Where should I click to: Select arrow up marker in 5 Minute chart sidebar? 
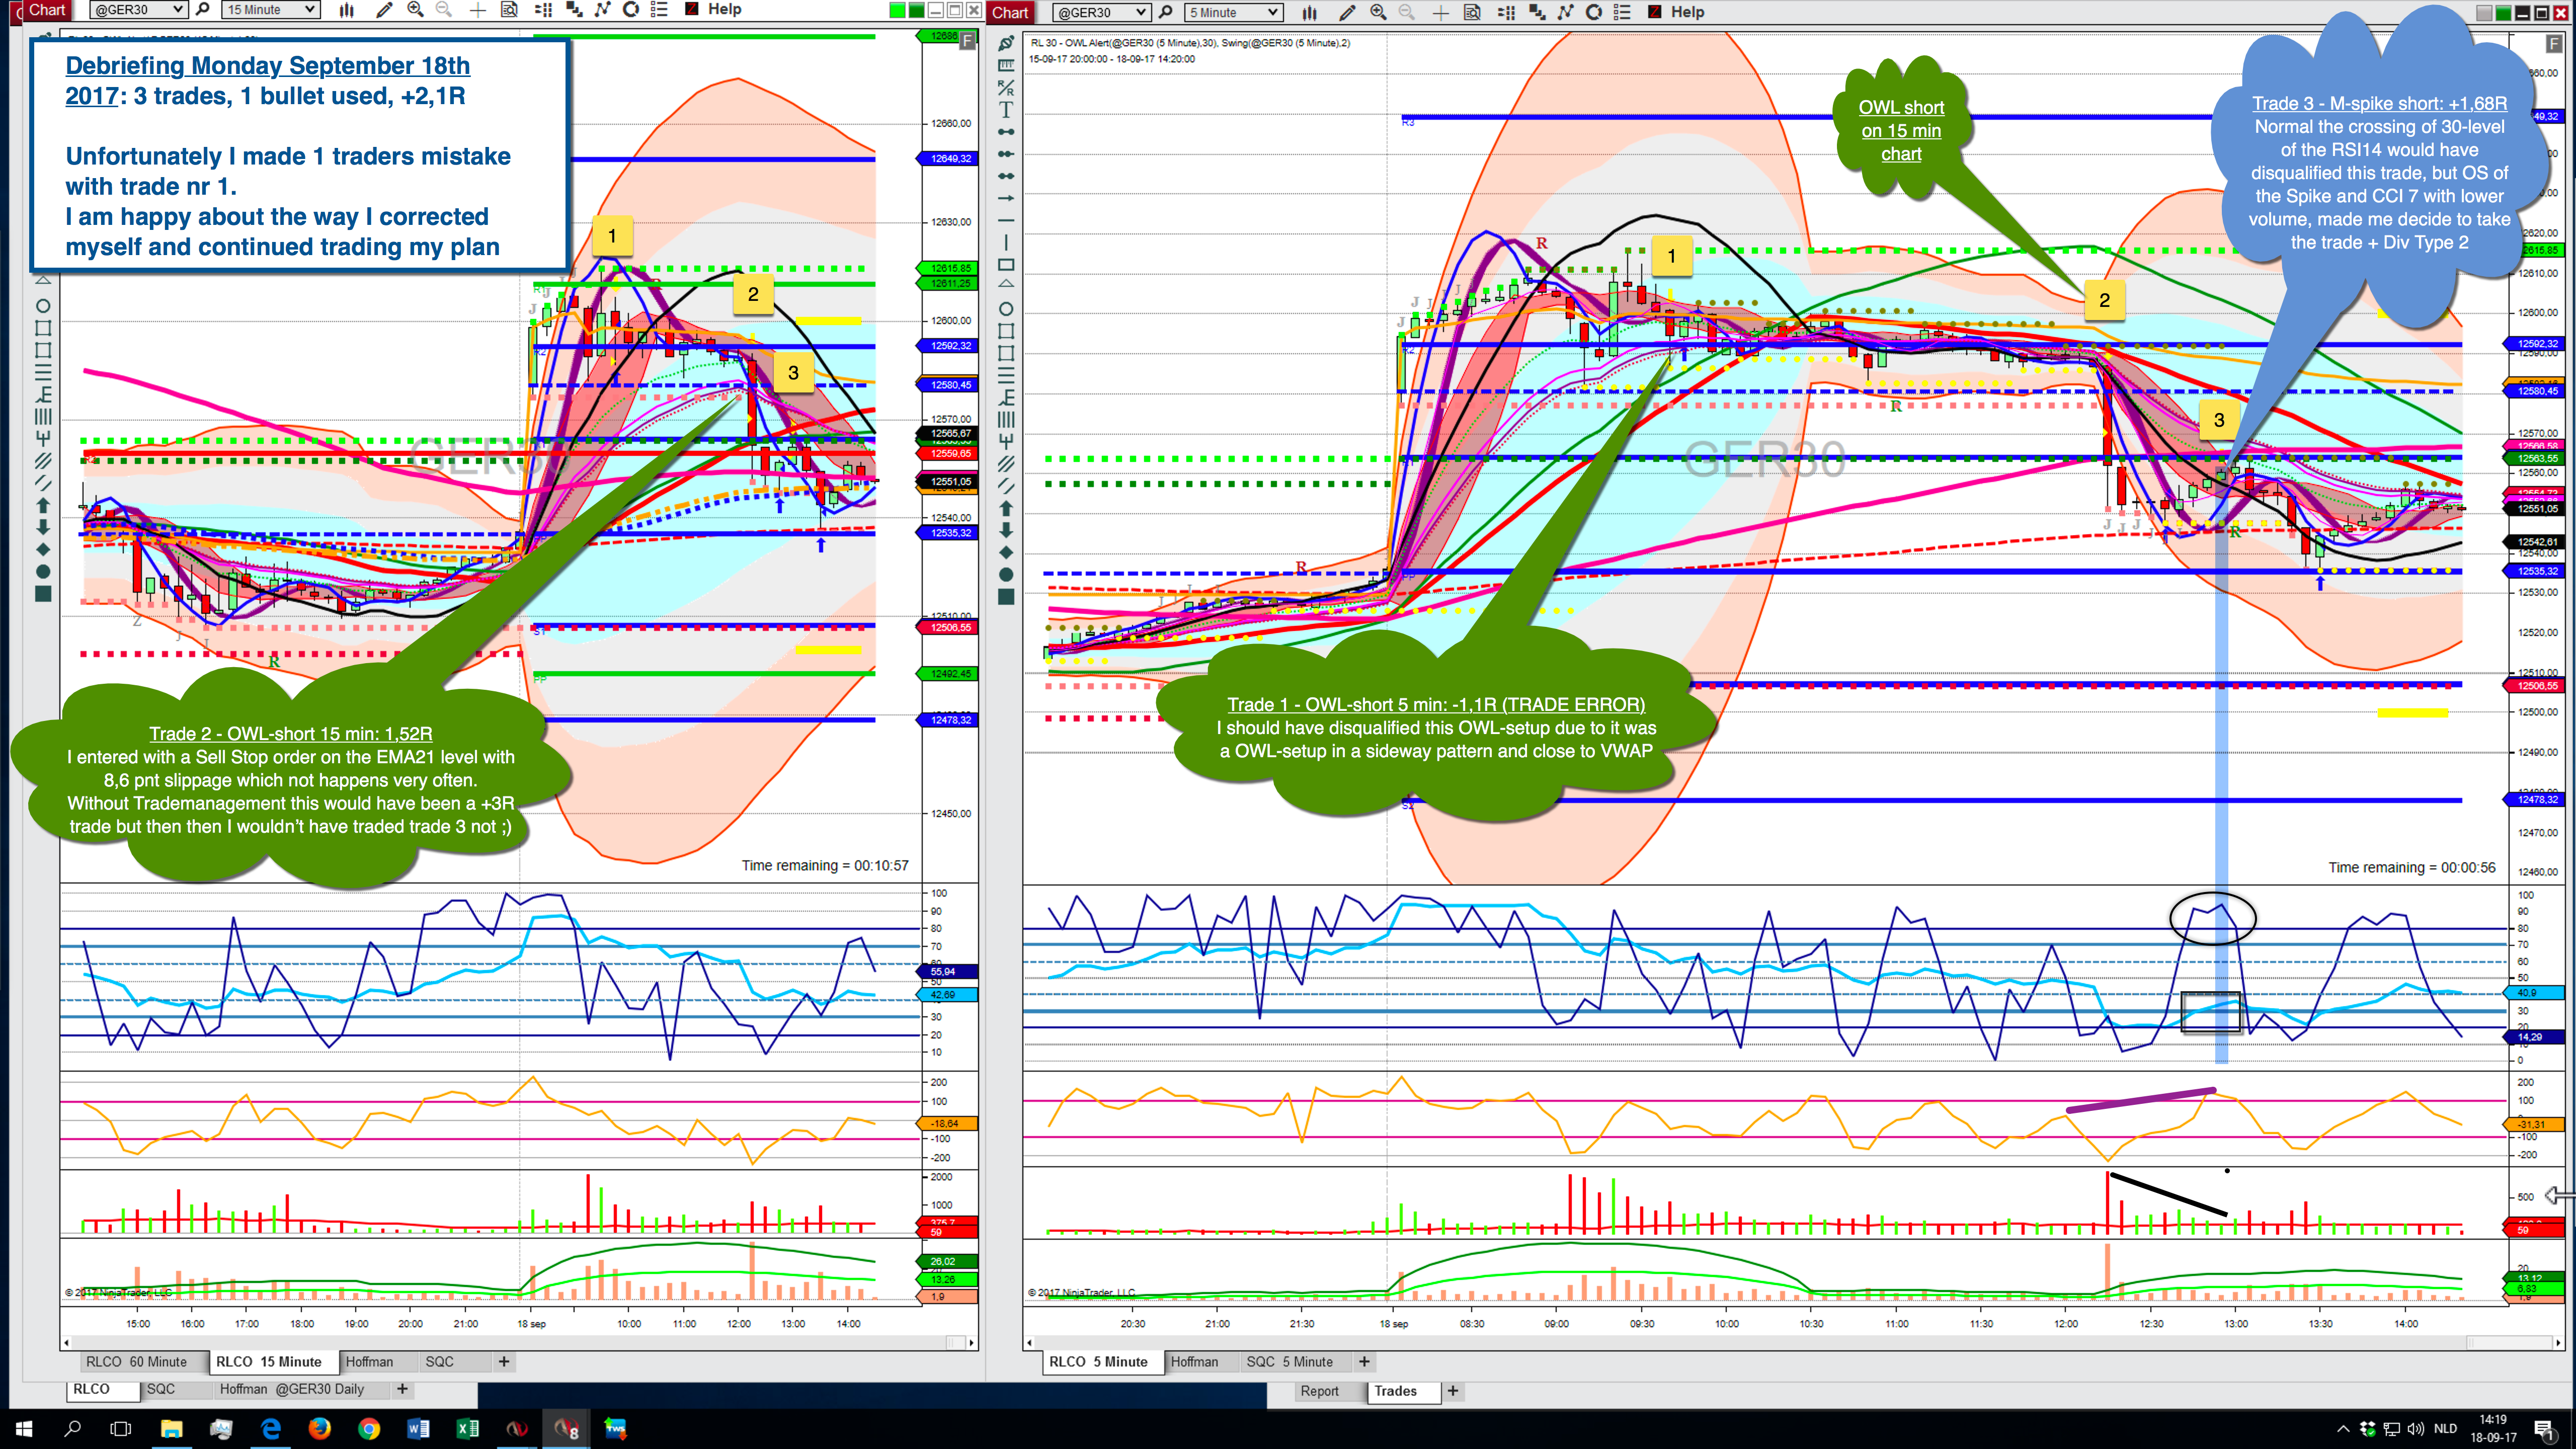point(1006,508)
